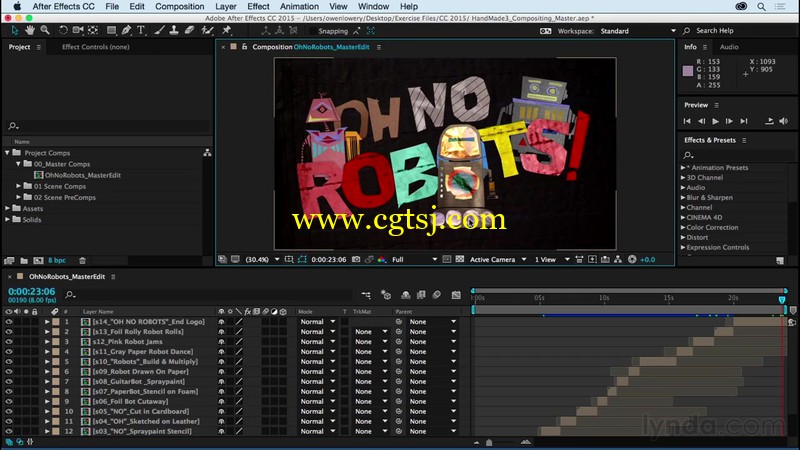800x450 pixels.
Task: Toggle the transparency grid in viewer
Action: (x=460, y=259)
